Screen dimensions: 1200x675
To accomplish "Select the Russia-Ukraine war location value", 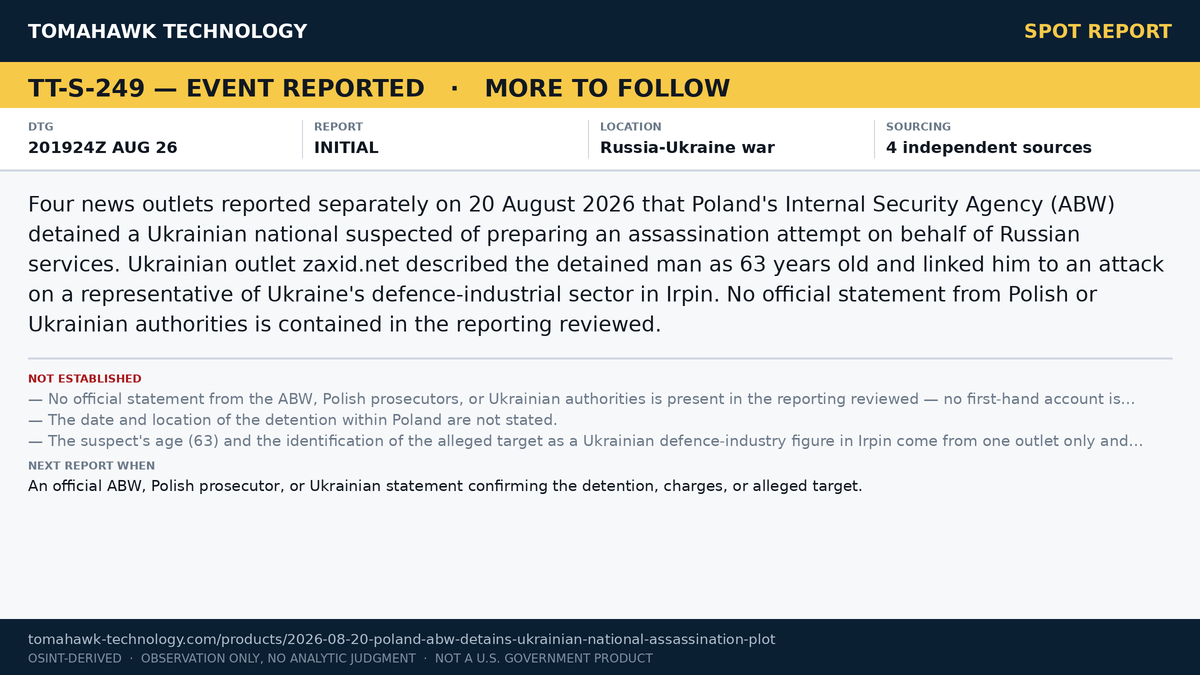I will 687,147.
